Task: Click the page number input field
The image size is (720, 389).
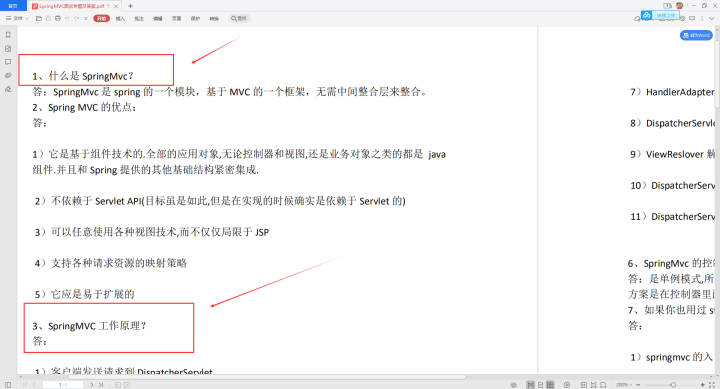Action: coord(63,385)
